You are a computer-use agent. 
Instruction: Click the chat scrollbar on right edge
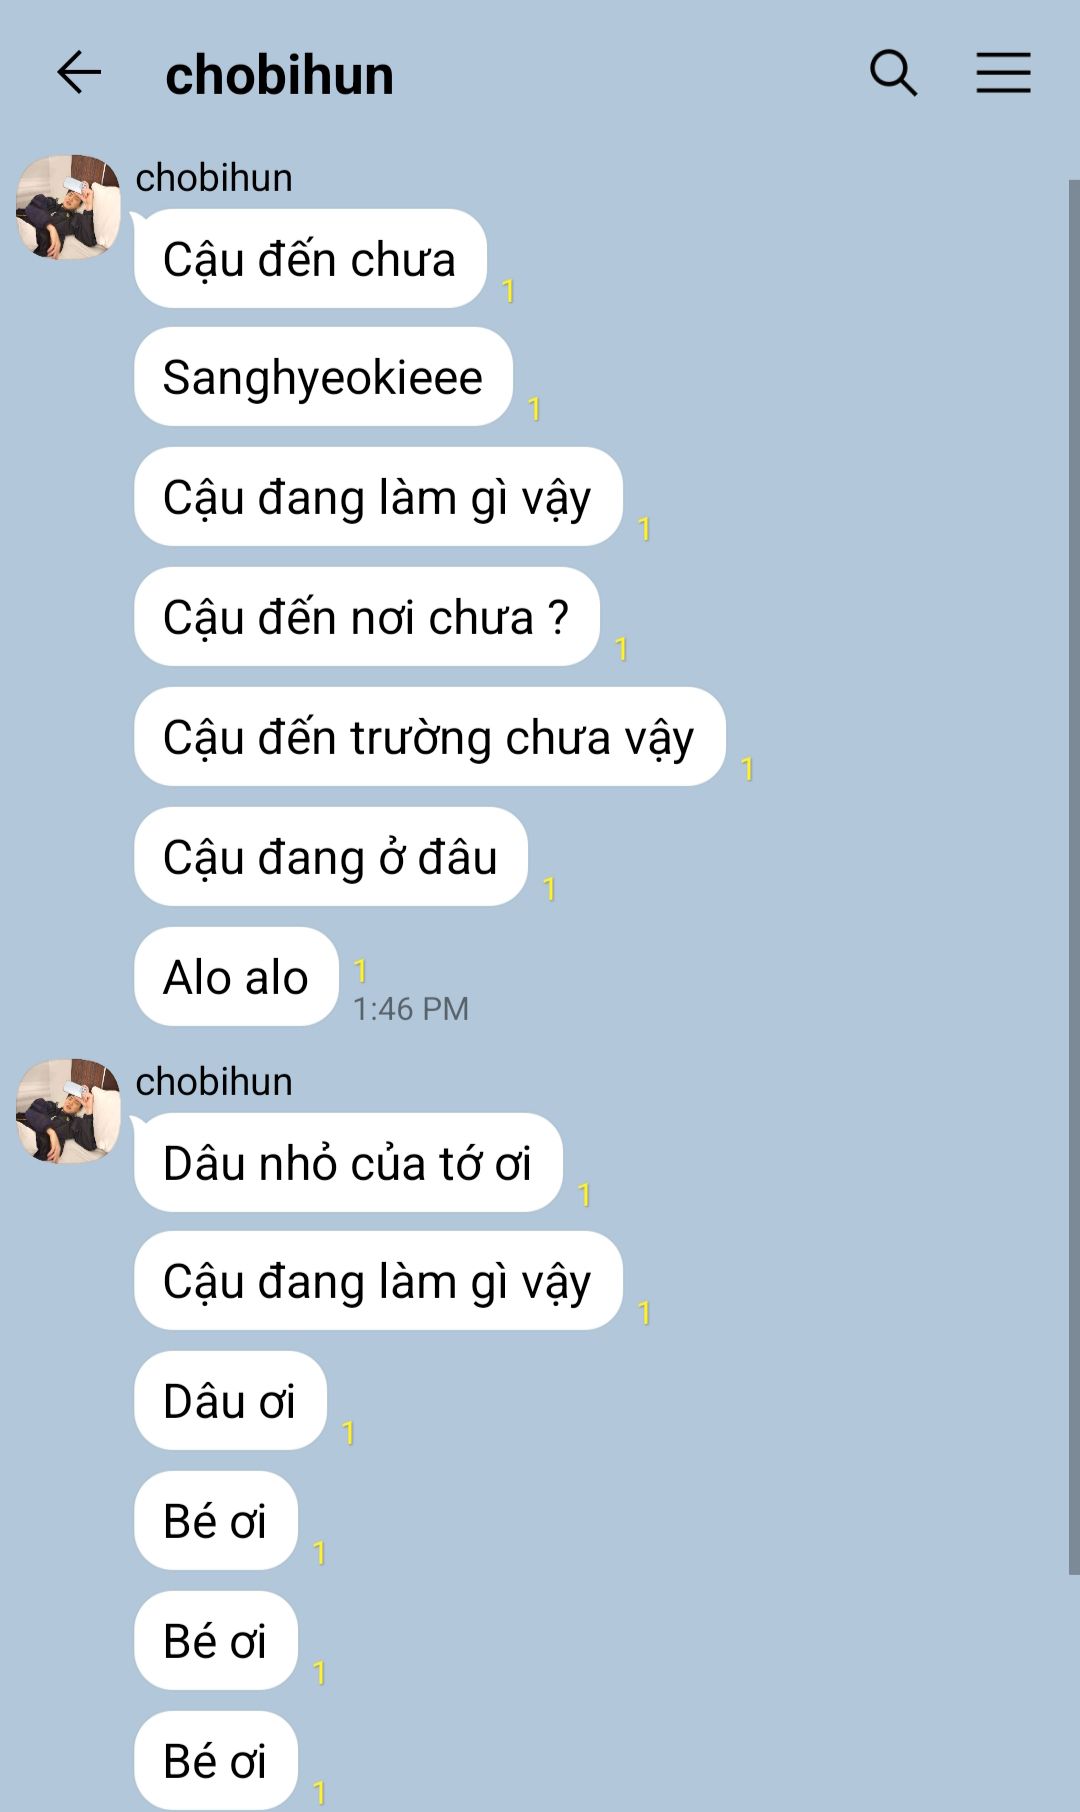(x=1074, y=877)
